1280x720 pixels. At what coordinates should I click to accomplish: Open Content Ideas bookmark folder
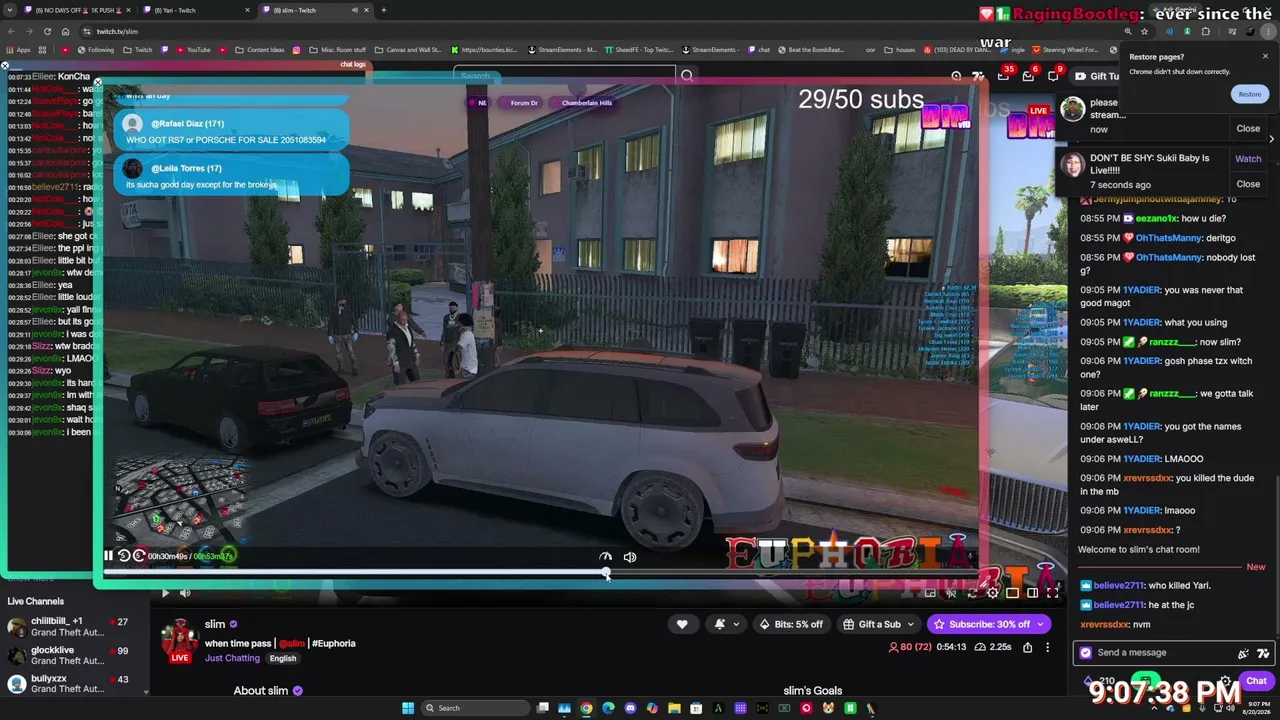[x=260, y=50]
